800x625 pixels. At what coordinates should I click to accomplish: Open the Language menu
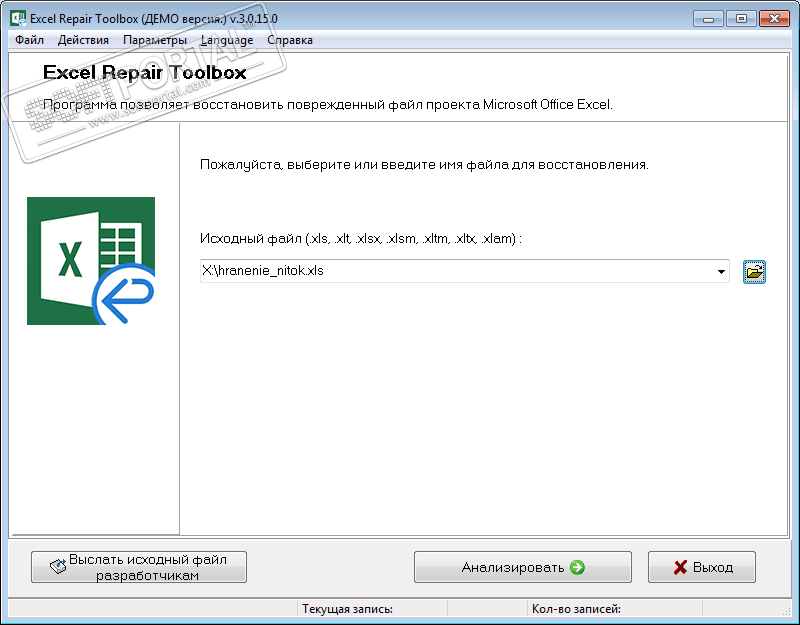pyautogui.click(x=227, y=40)
